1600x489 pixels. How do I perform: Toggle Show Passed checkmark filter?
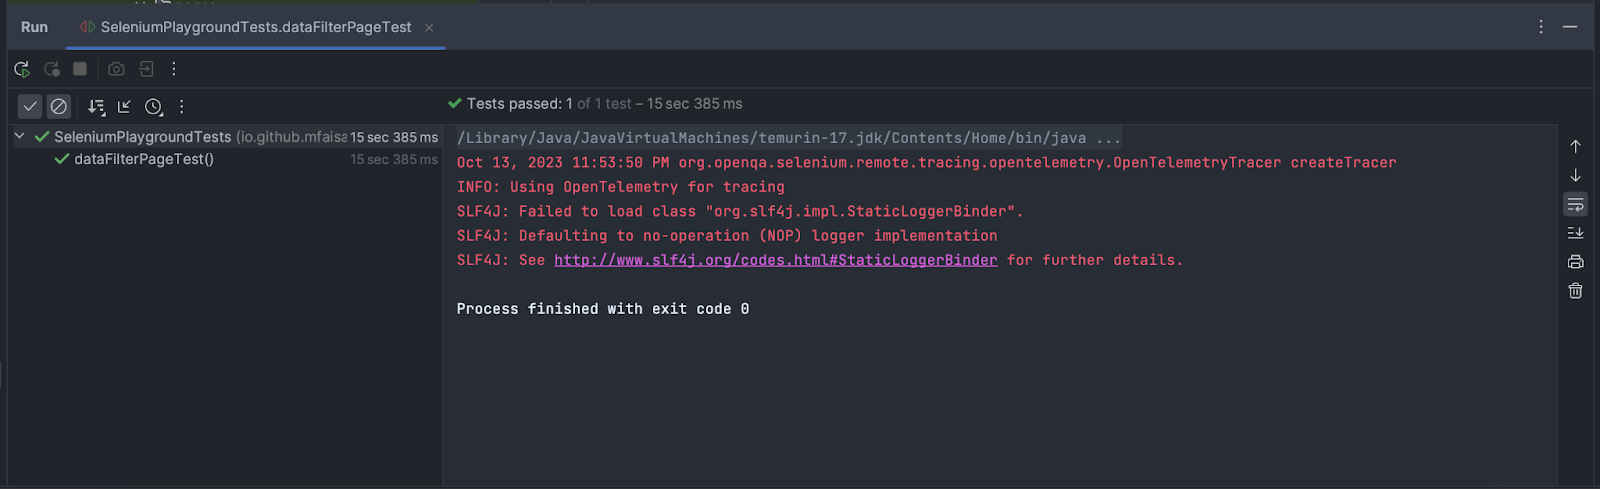(30, 106)
